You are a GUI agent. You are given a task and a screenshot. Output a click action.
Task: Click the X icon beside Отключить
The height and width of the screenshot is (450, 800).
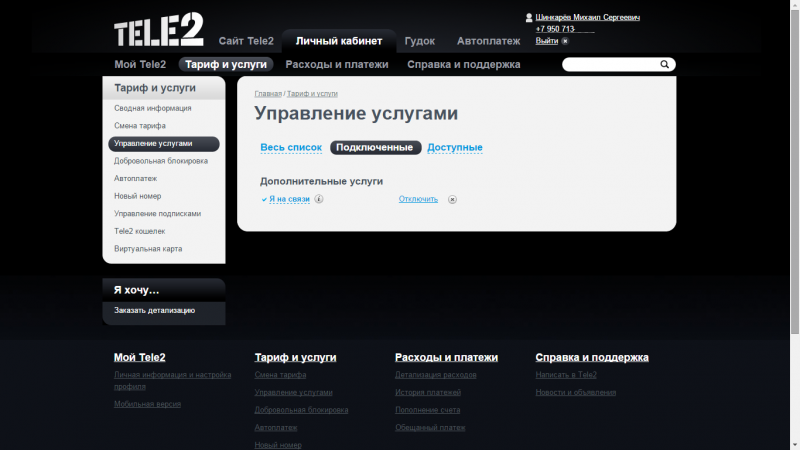click(452, 199)
